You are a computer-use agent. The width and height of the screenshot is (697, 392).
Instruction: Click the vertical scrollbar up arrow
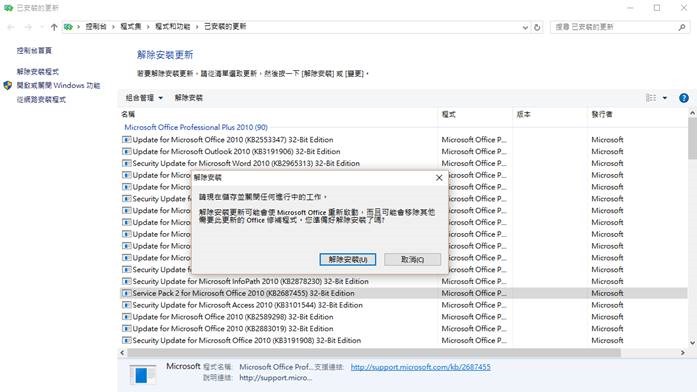pyautogui.click(x=692, y=114)
